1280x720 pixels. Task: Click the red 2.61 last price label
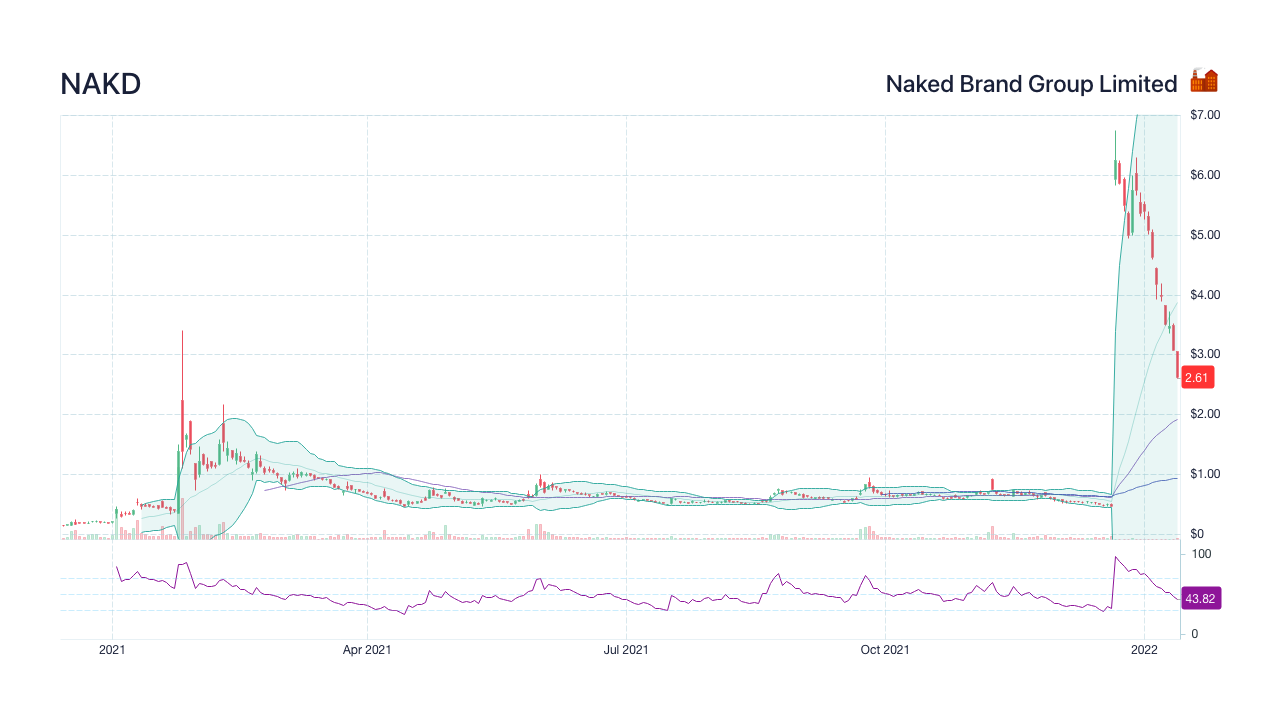pyautogui.click(x=1197, y=377)
